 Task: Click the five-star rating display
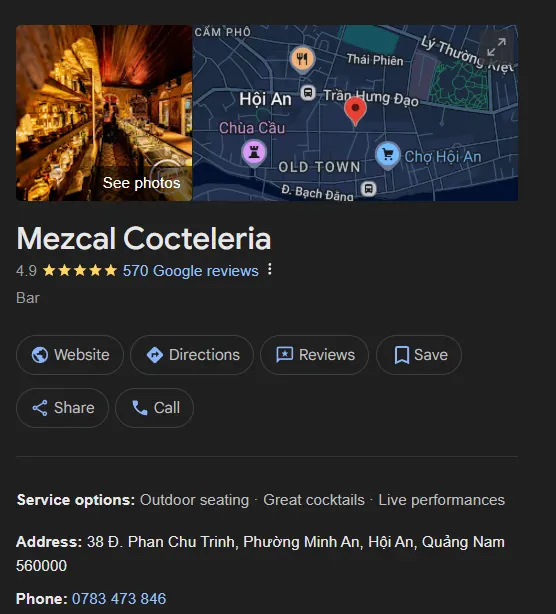(80, 271)
